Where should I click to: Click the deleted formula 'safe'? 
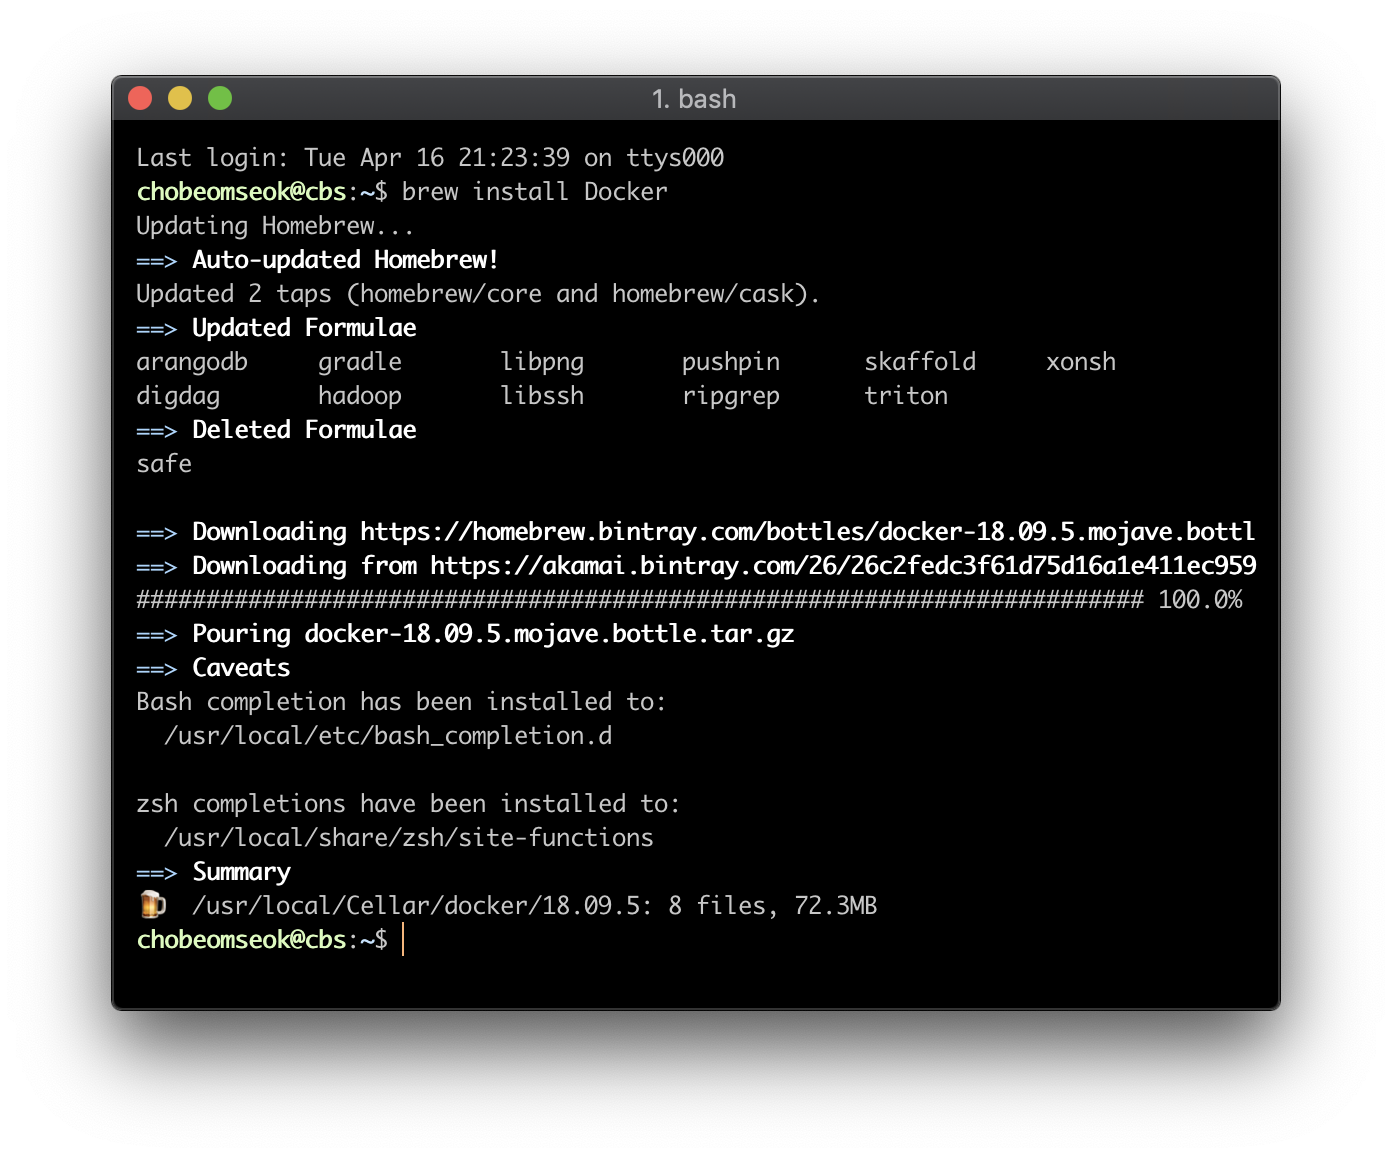coord(164,464)
